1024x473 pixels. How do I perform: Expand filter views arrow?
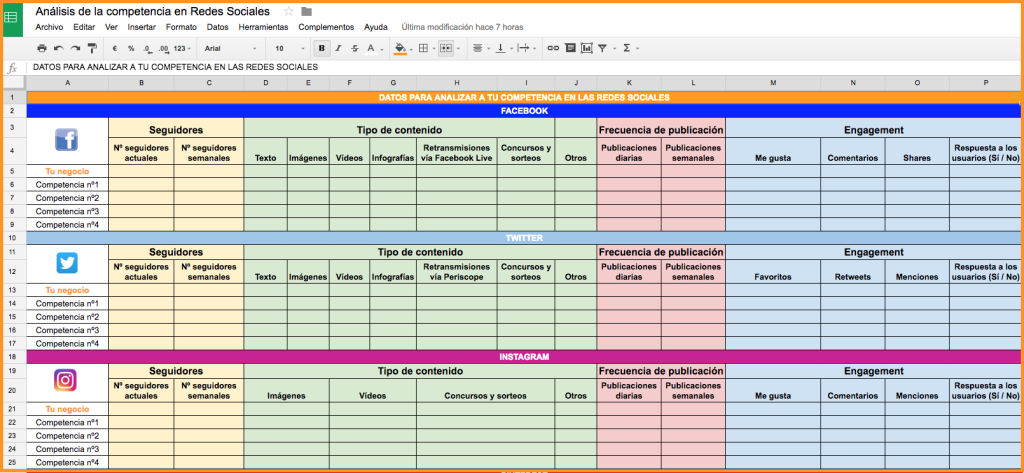615,48
